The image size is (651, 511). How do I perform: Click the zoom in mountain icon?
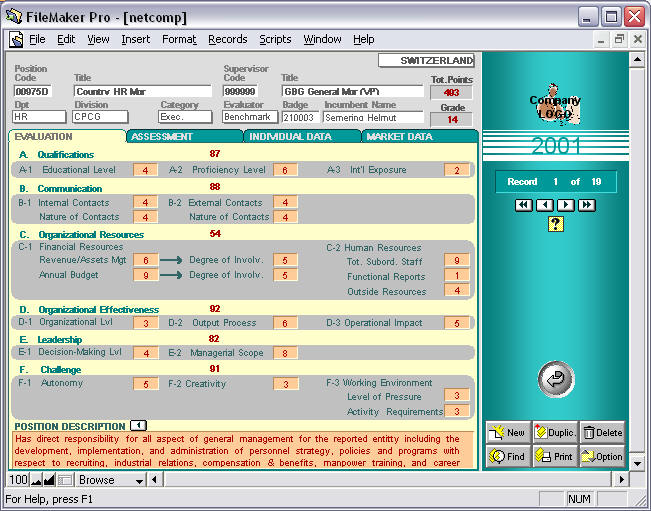point(50,480)
